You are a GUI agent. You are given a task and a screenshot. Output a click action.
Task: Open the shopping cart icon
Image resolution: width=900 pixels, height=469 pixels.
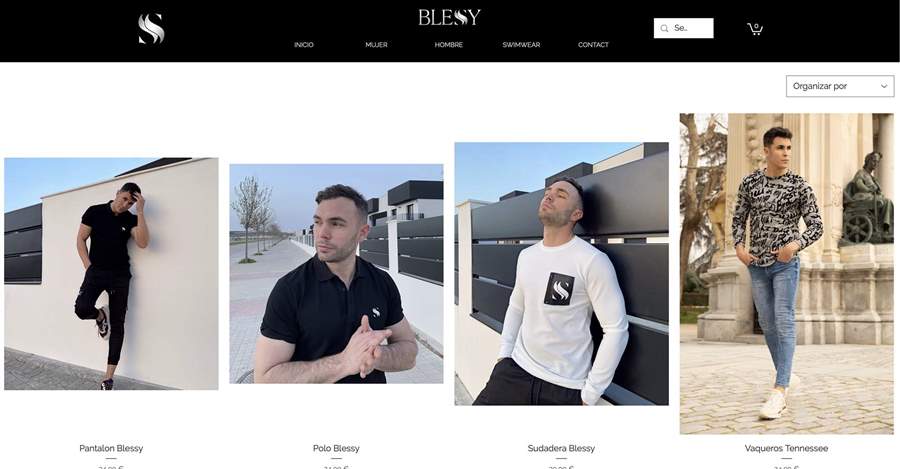click(x=755, y=29)
